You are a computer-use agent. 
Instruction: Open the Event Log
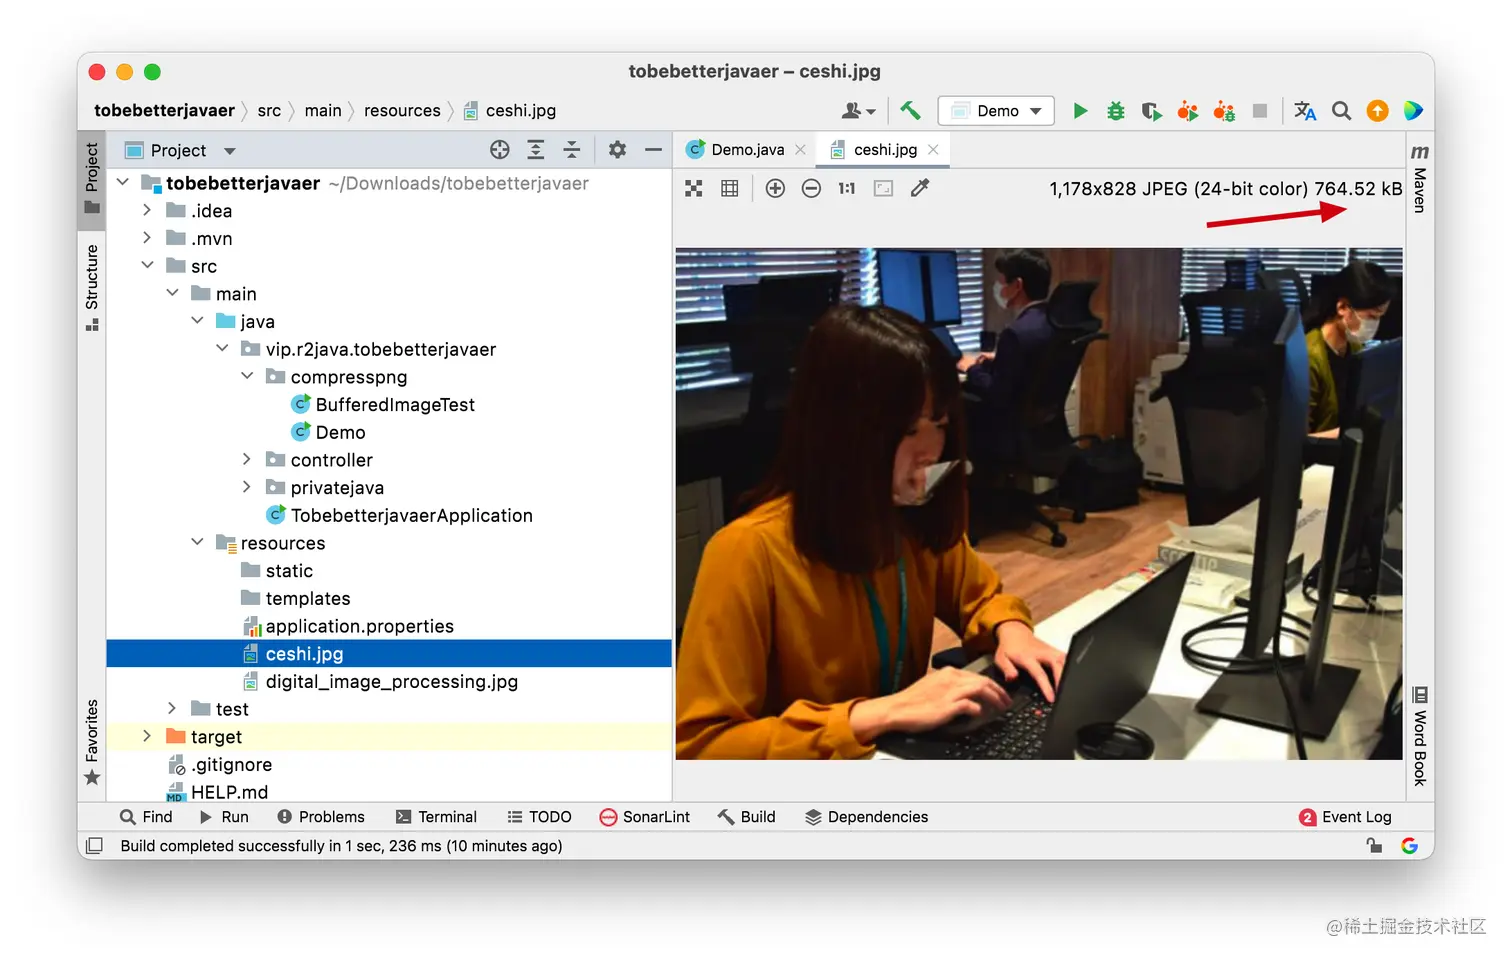[1345, 817]
